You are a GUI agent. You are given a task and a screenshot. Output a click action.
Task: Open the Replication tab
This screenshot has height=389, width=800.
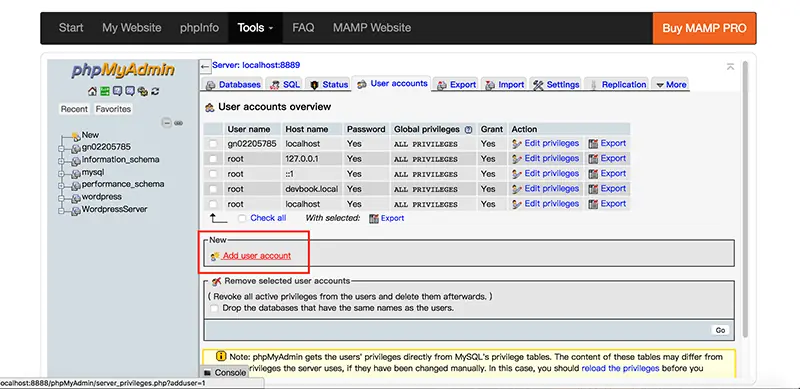pyautogui.click(x=617, y=85)
